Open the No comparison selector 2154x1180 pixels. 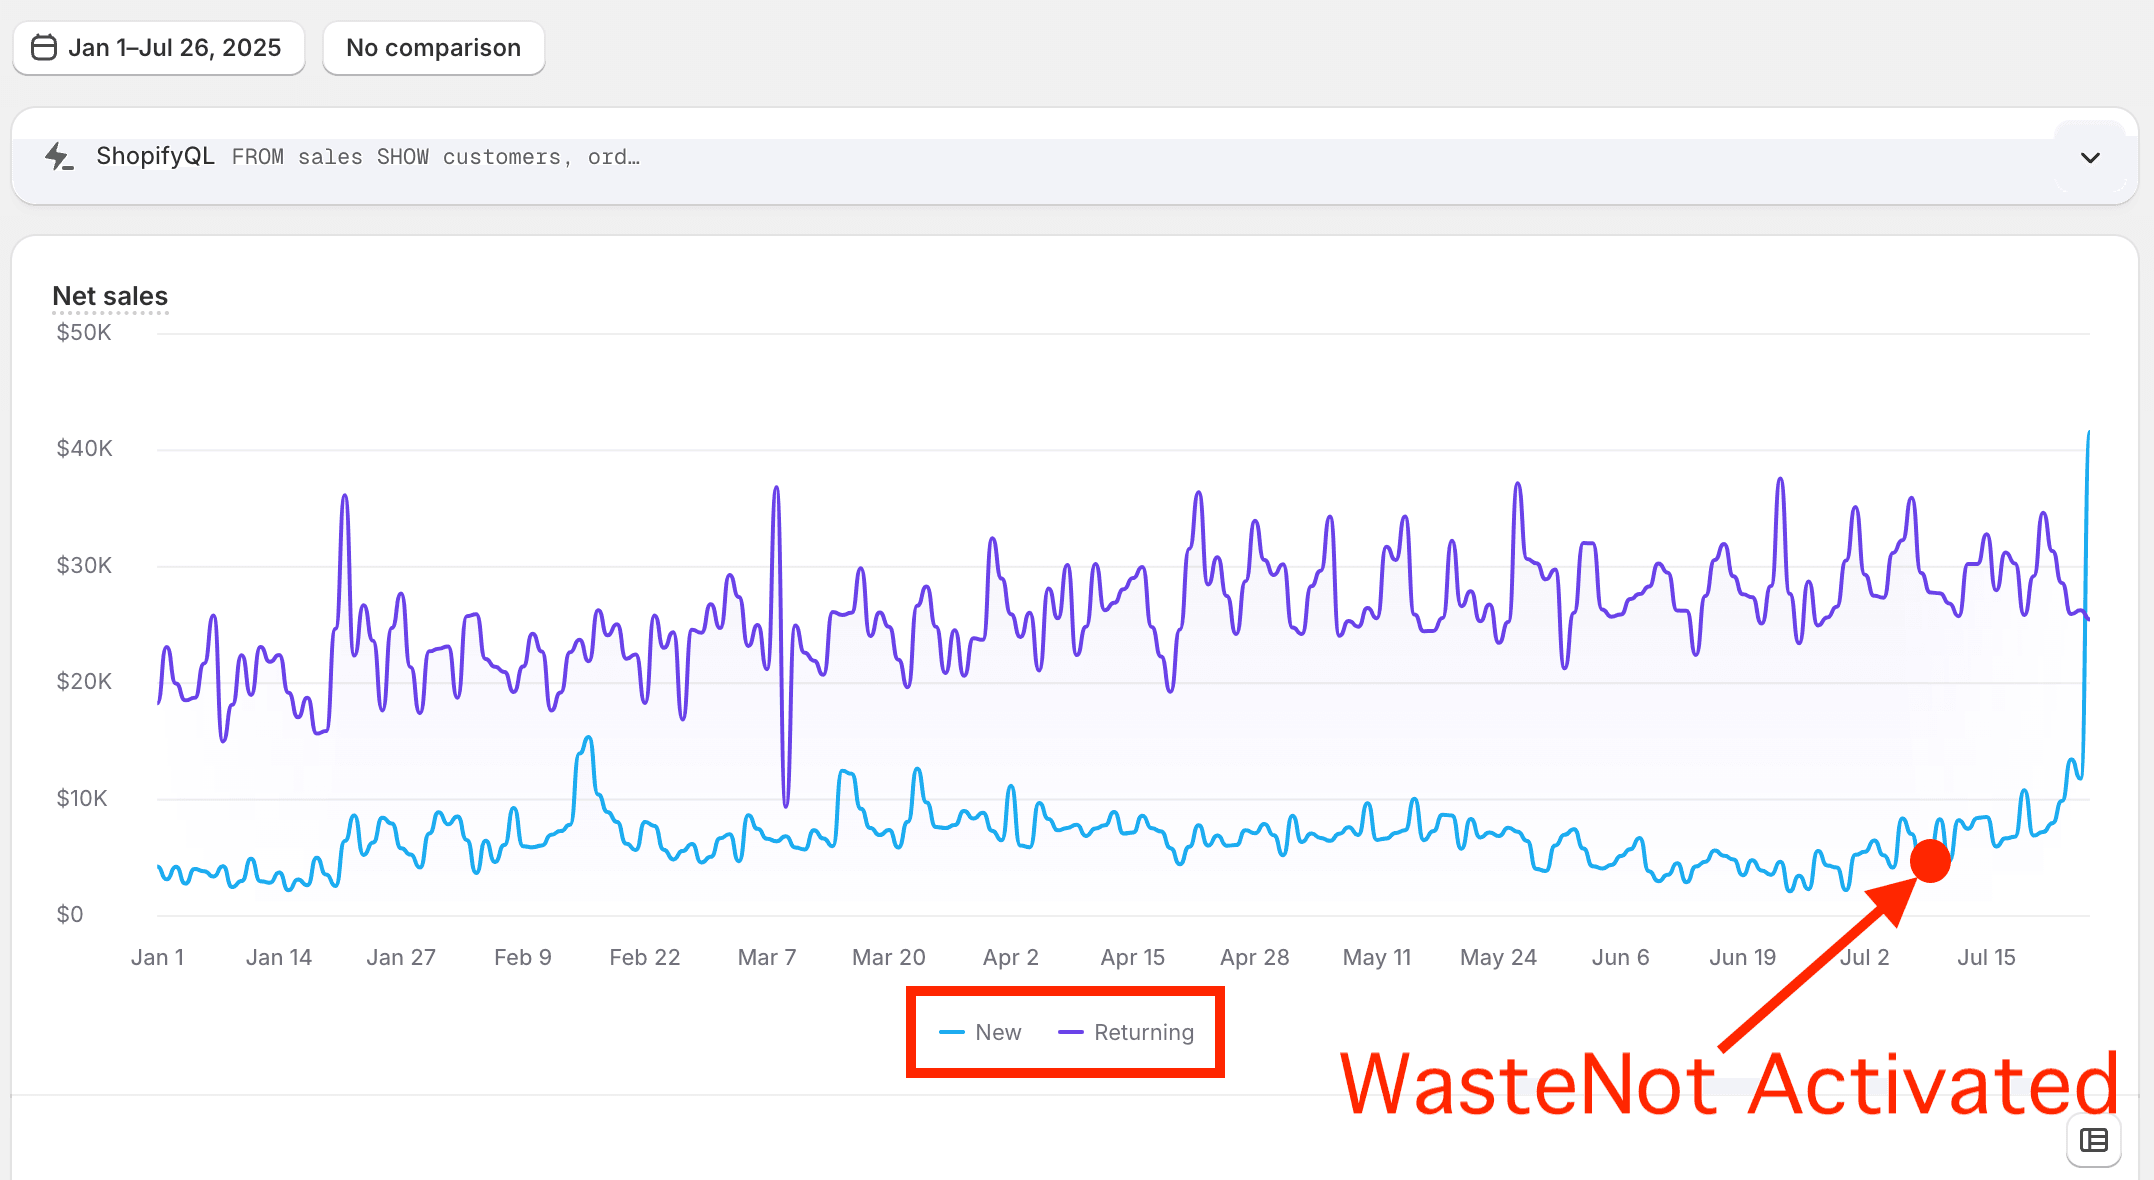[x=433, y=48]
